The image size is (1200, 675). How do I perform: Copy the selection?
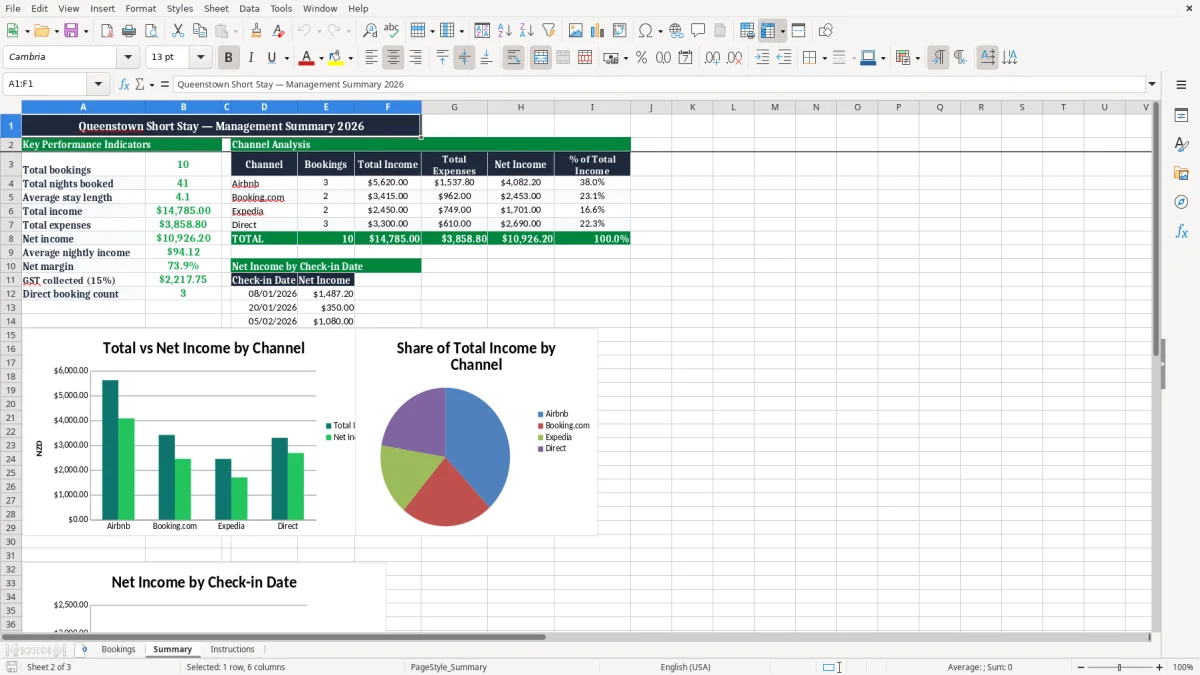tap(200, 31)
